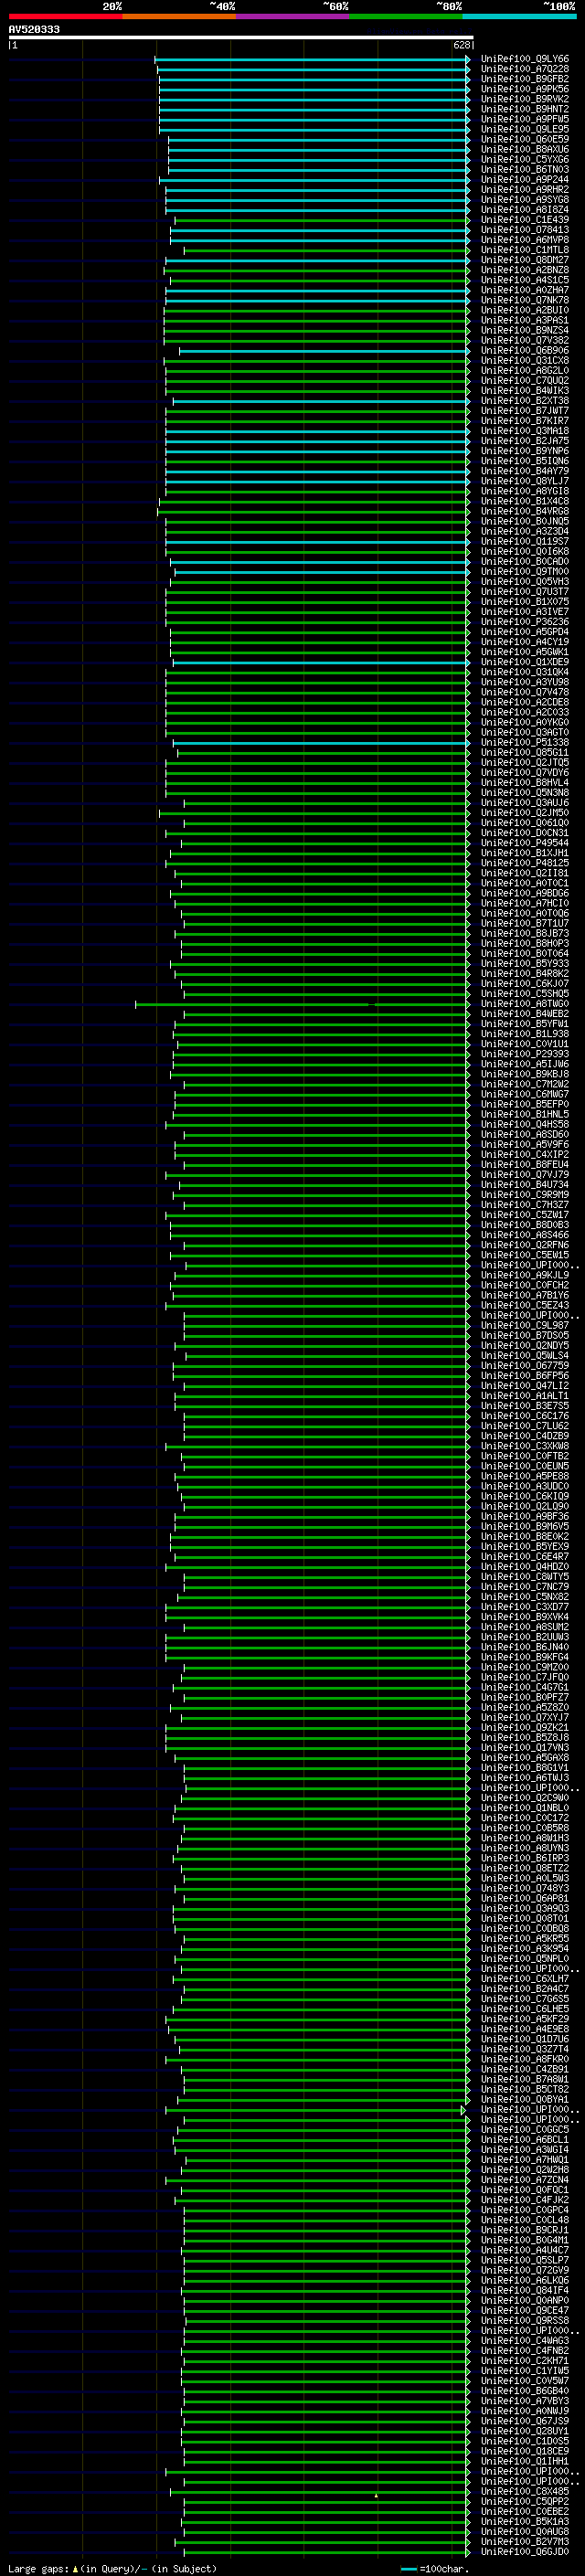Select hit label UniRef100_B4WEB2
Viewport: 585px width, 2576px height.
click(524, 1014)
